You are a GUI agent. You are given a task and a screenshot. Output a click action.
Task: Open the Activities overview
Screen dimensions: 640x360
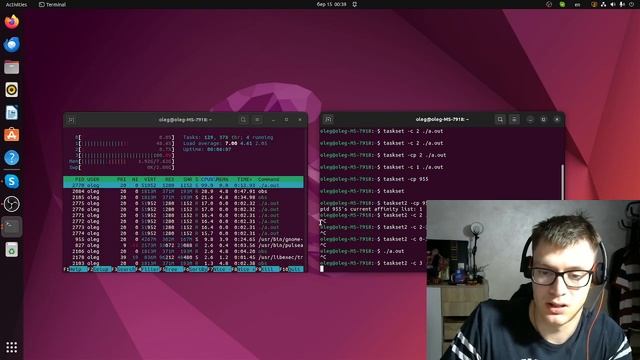[x=16, y=4]
